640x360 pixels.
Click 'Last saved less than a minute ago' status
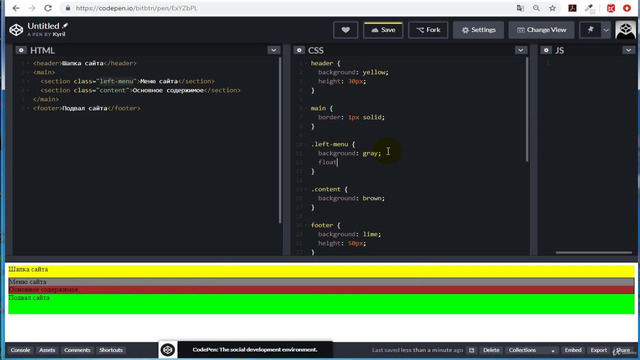(x=418, y=350)
